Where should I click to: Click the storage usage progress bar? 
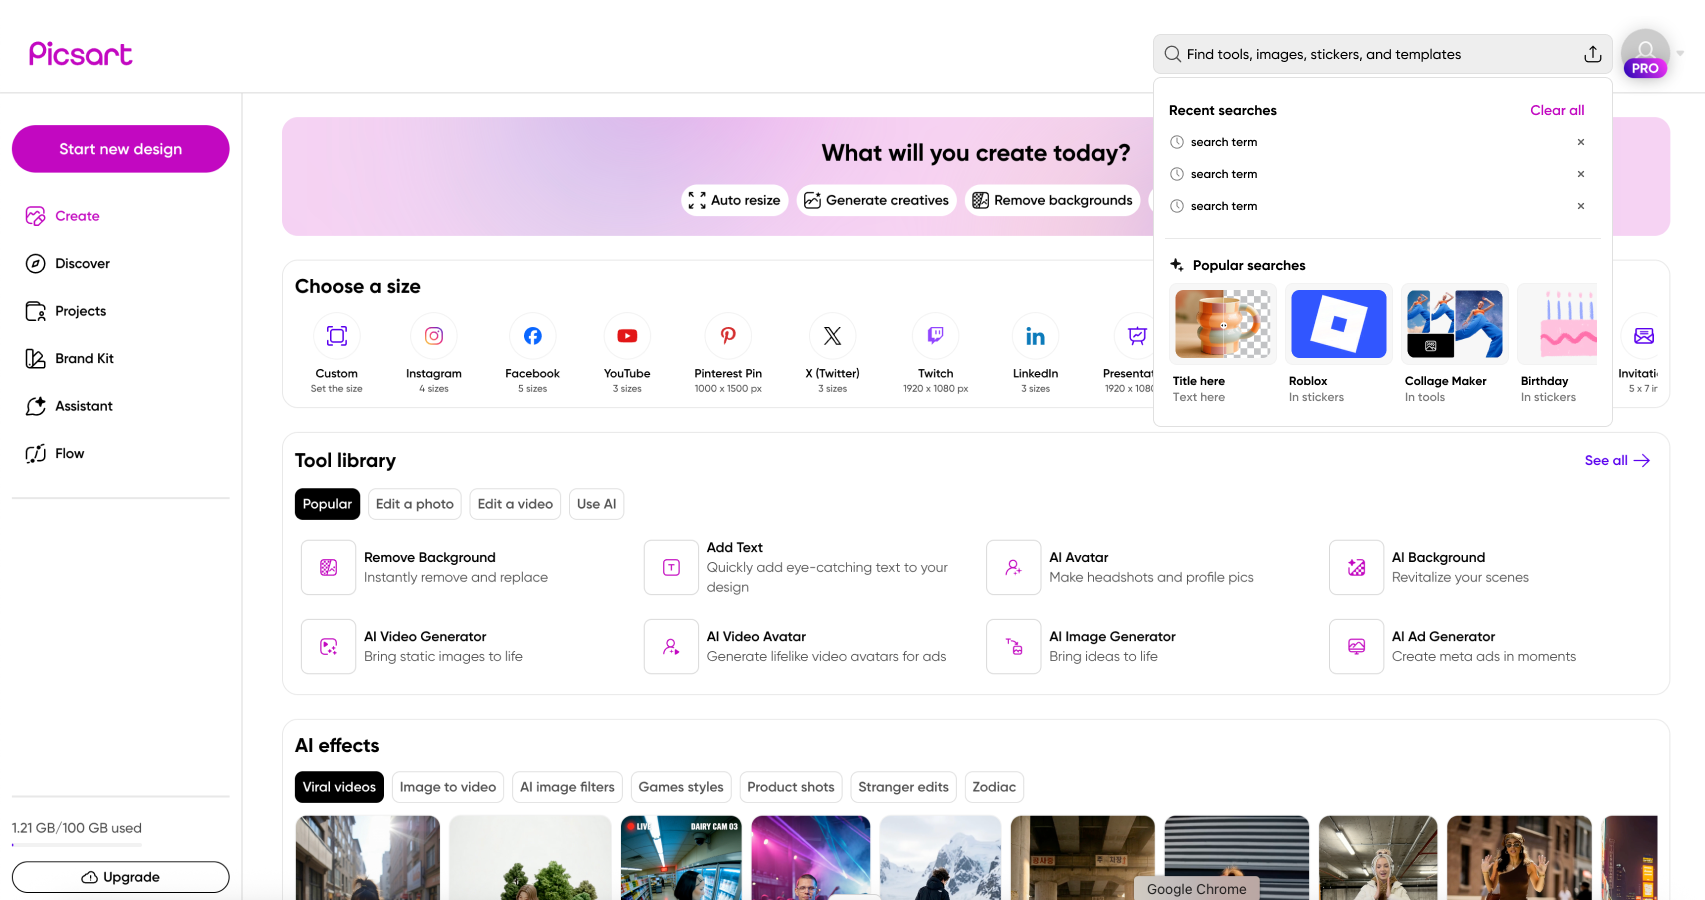pyautogui.click(x=75, y=844)
